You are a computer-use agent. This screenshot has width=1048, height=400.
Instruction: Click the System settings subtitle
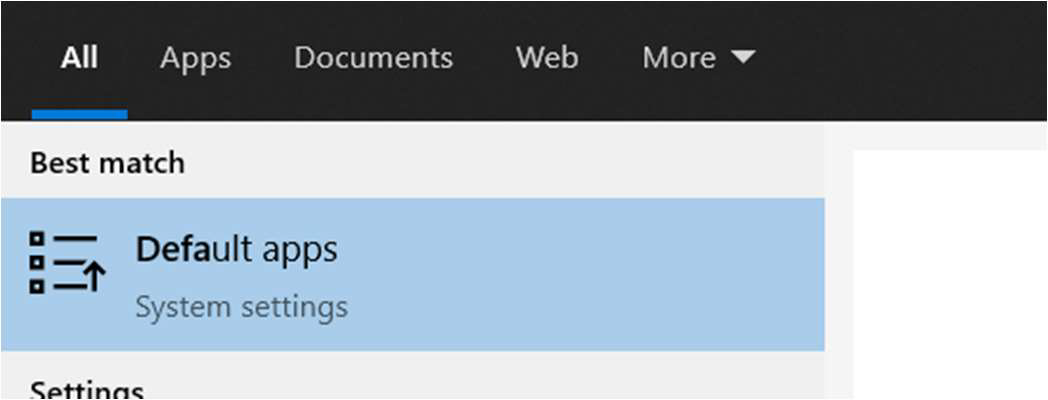241,306
